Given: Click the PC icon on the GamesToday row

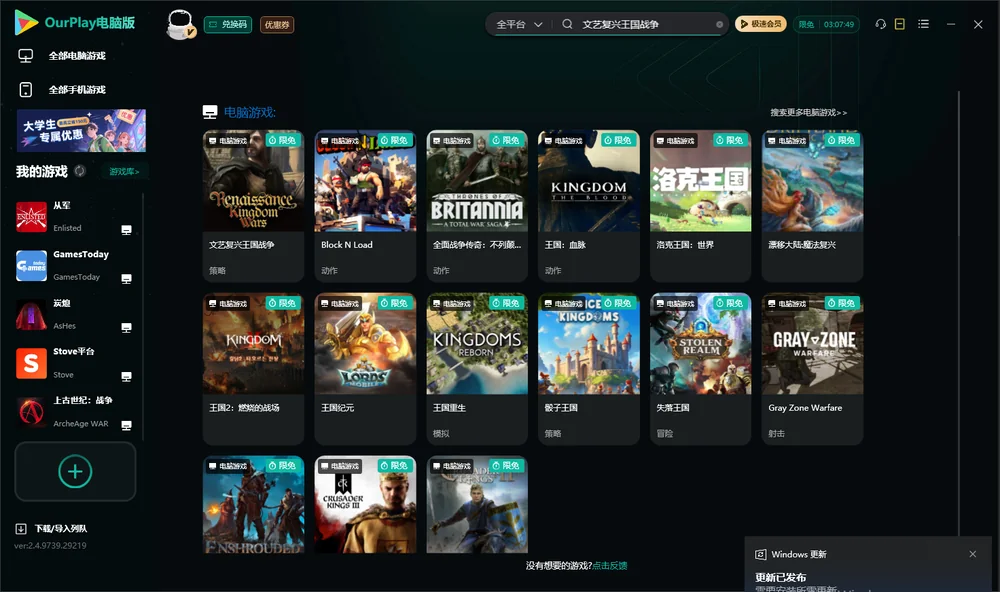Looking at the screenshot, I should pos(126,279).
